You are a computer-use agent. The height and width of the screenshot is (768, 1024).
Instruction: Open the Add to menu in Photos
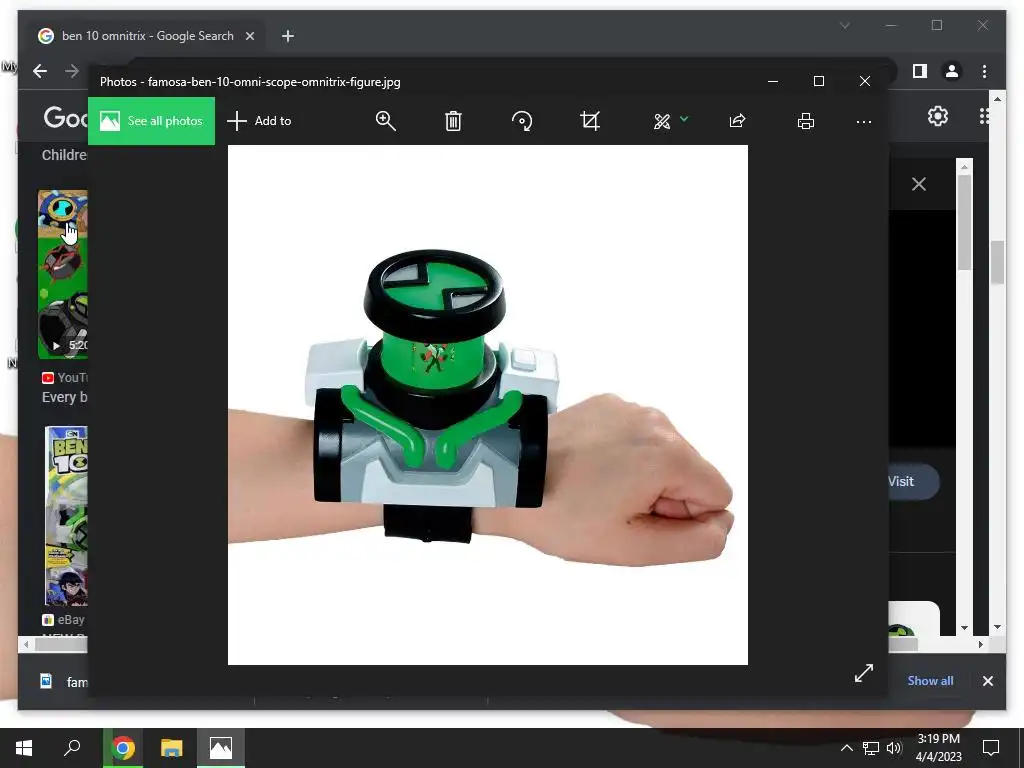(x=259, y=121)
